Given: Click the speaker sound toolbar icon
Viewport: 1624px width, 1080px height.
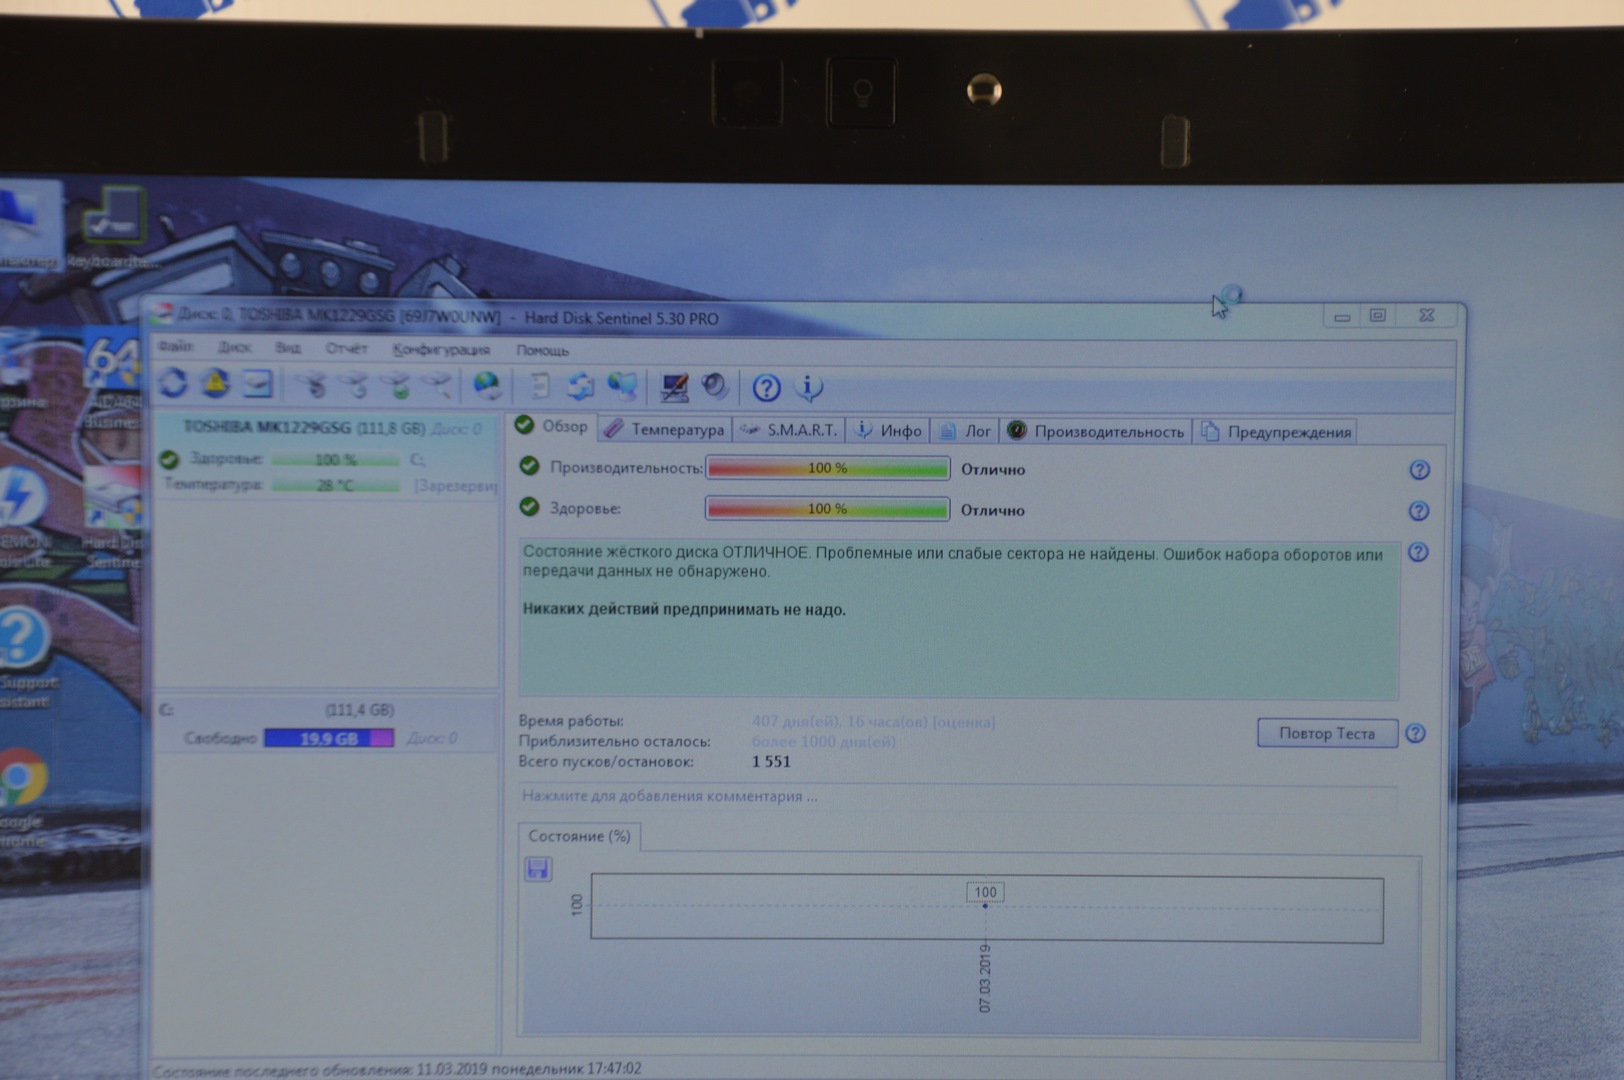Looking at the screenshot, I should [x=715, y=386].
